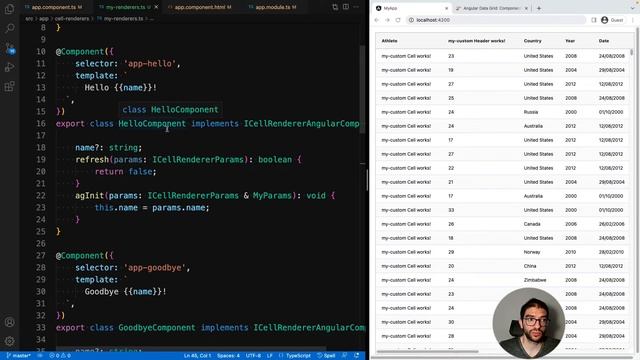Split the editor to the right
Screen dimensions: 640x360
[x=346, y=7]
